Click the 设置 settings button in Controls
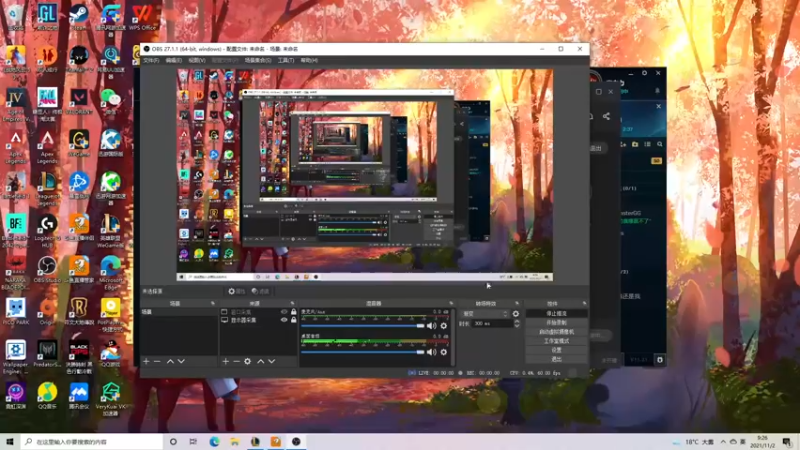Image resolution: width=800 pixels, height=450 pixels. coord(556,350)
